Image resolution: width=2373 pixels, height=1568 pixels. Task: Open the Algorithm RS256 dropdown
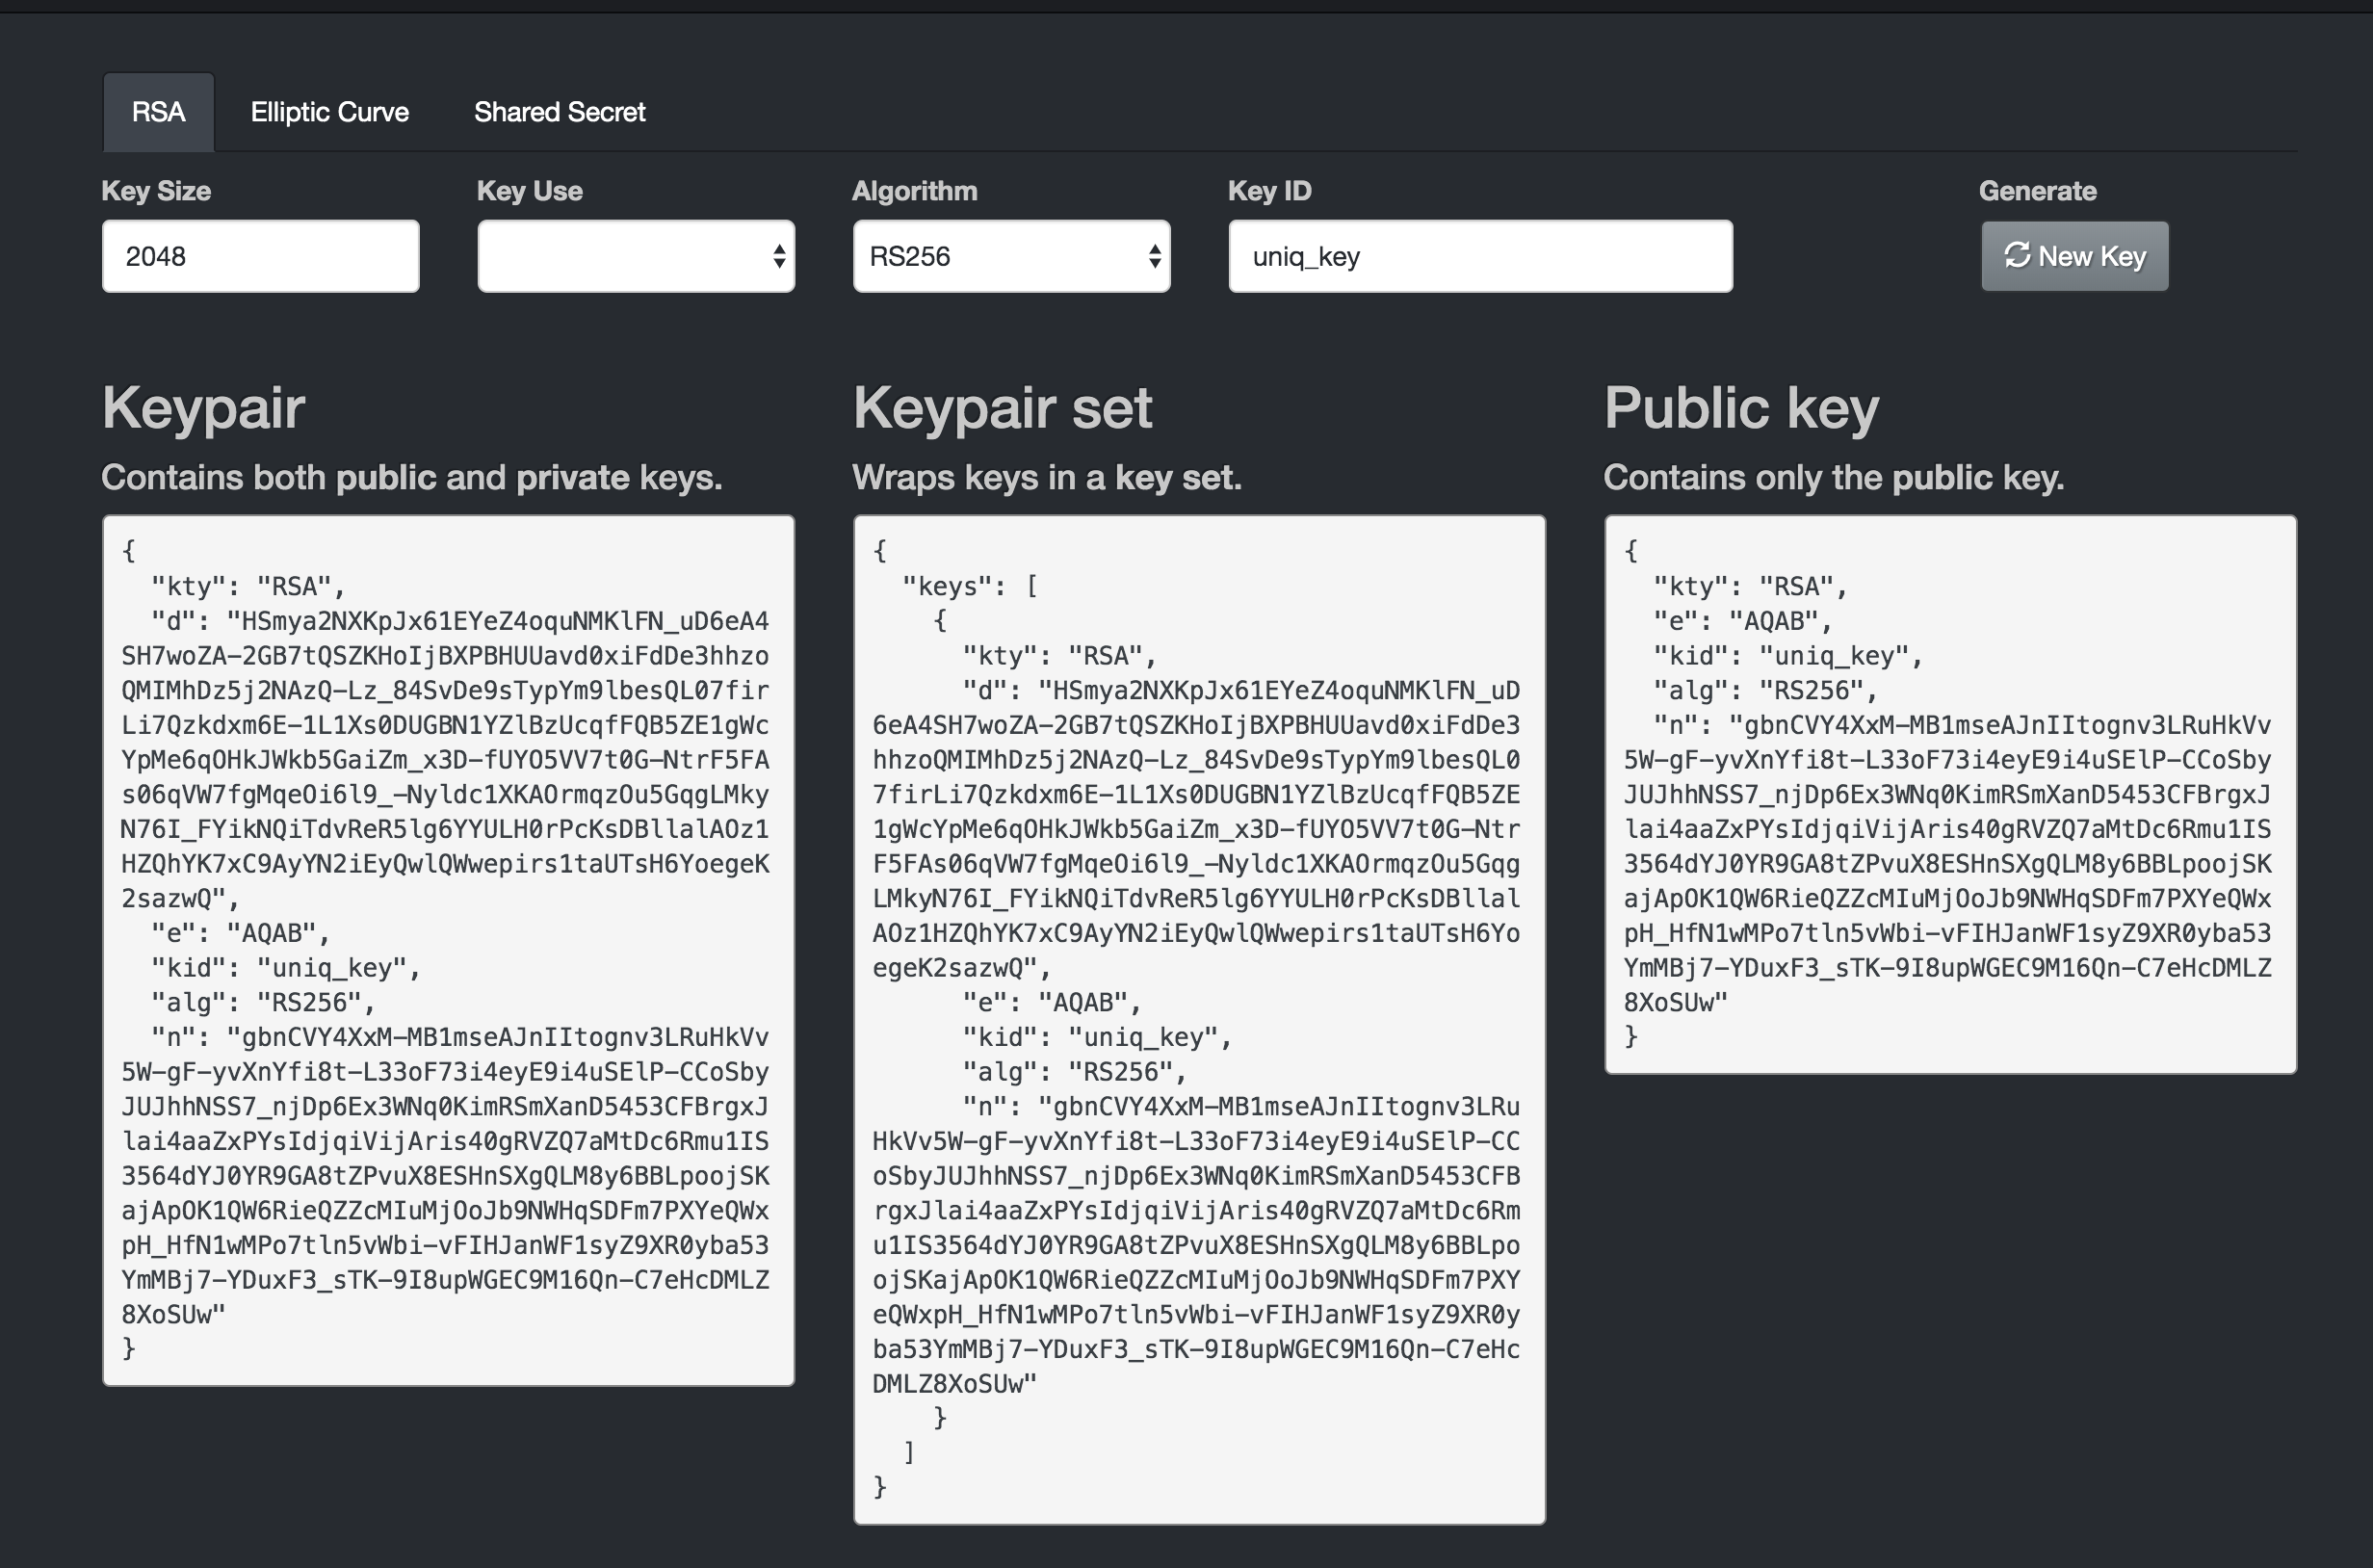(x=1010, y=257)
